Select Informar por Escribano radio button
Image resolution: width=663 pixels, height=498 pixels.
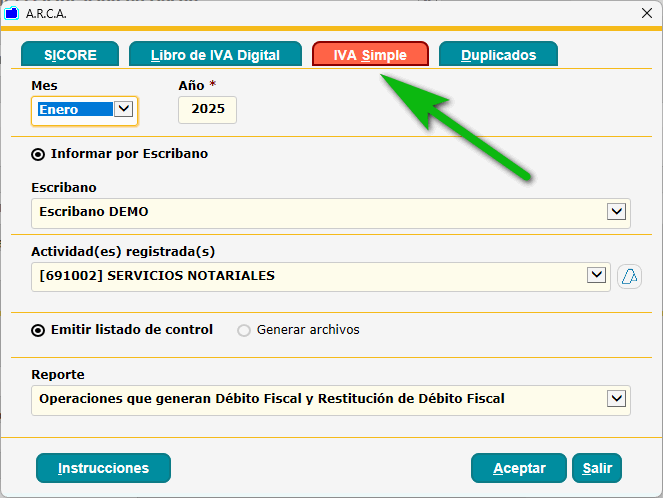point(38,154)
